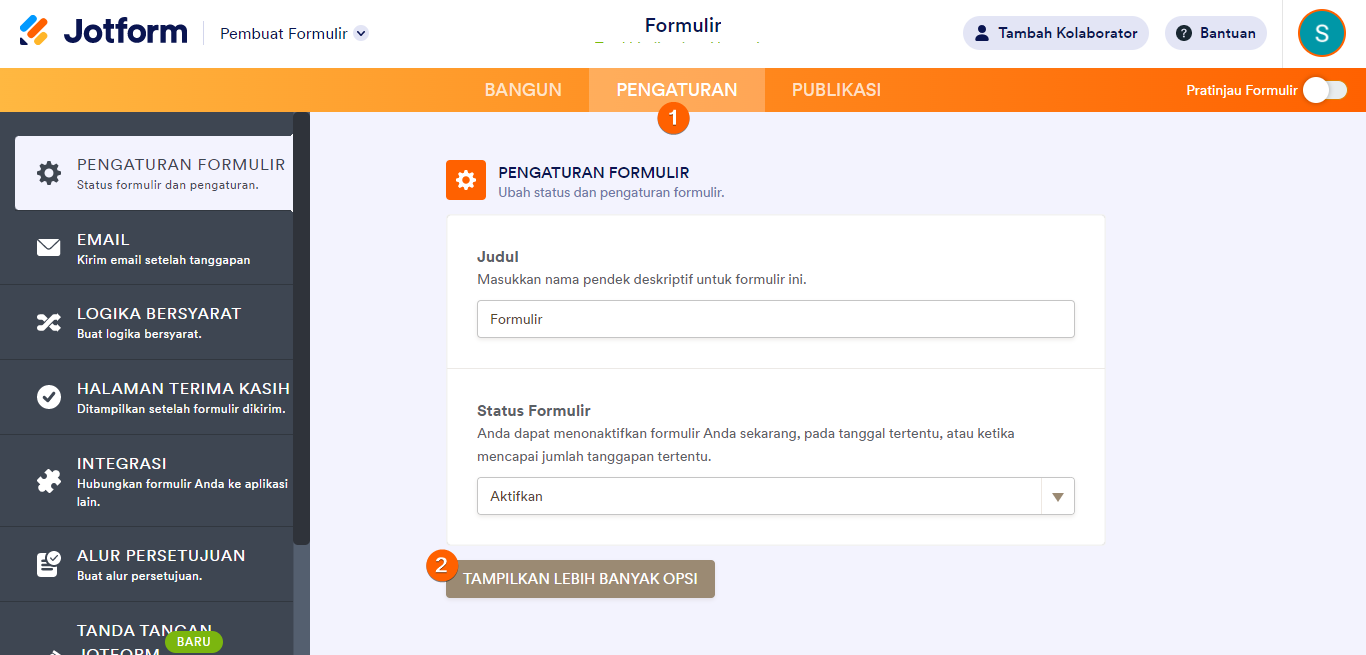Switch to the Publikasi tab
This screenshot has width=1366, height=655.
click(836, 90)
